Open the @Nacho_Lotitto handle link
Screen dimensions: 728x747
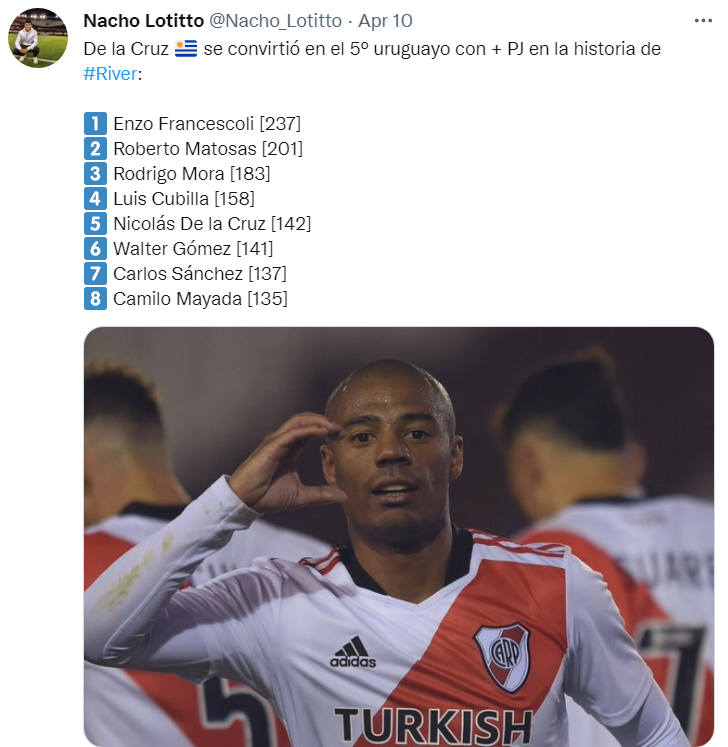[x=275, y=20]
